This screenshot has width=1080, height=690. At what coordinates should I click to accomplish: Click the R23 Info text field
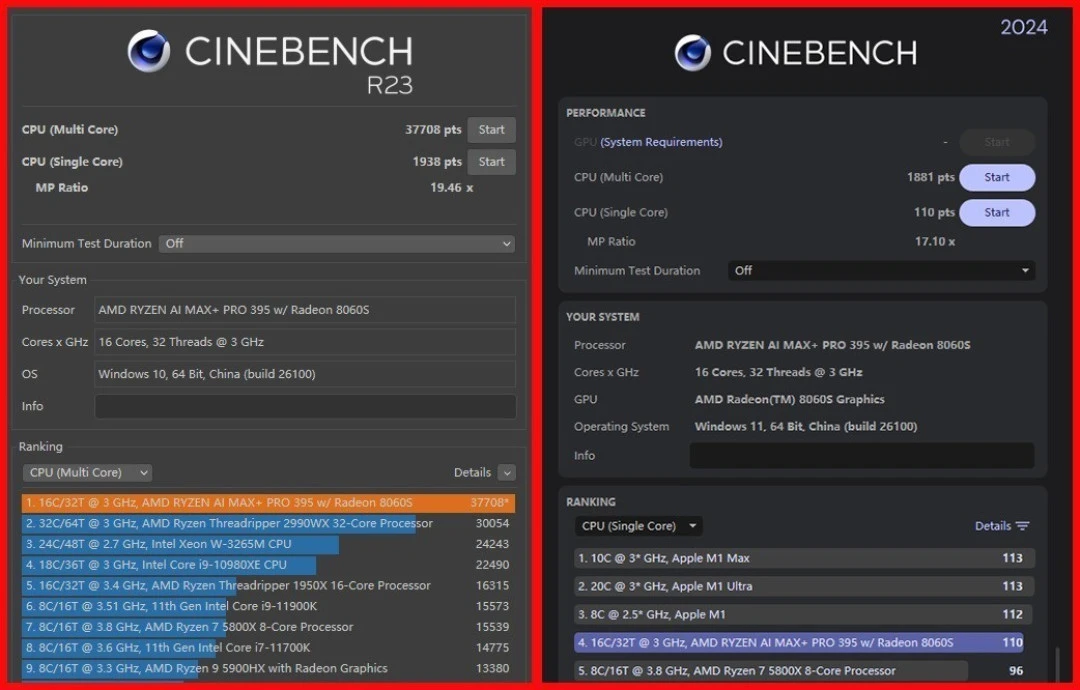tap(305, 407)
